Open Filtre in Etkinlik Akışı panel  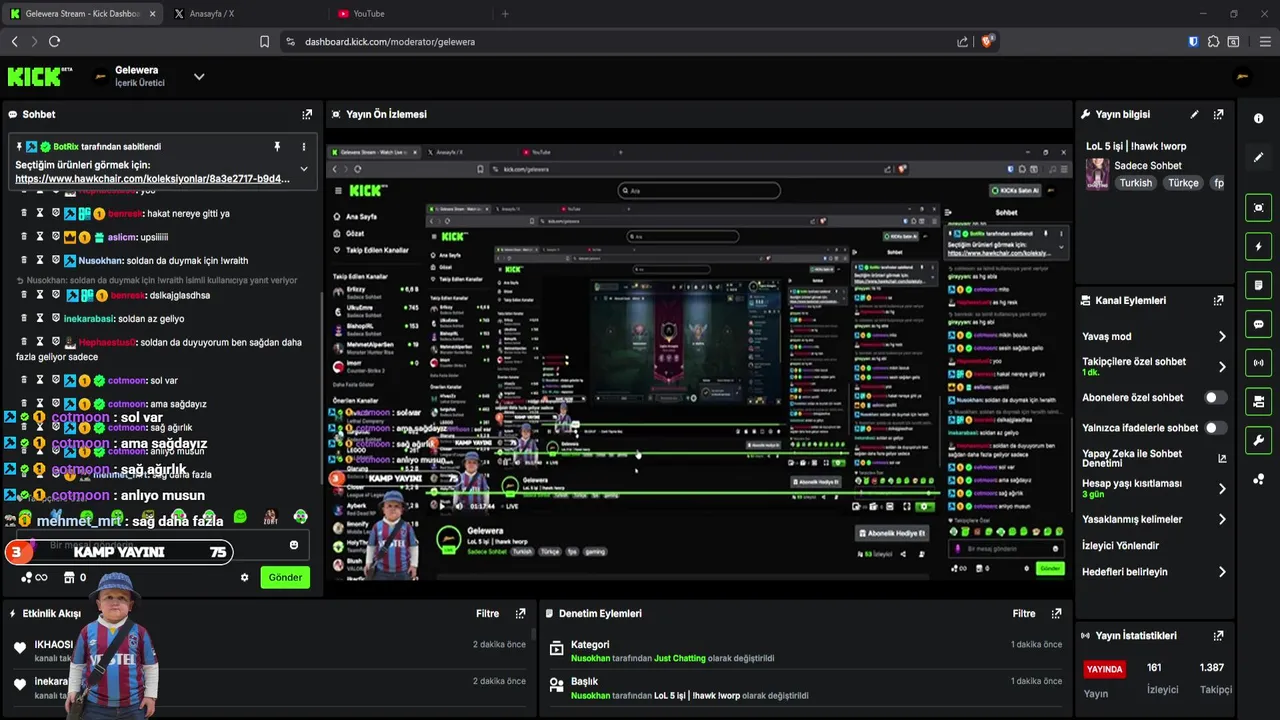click(487, 614)
